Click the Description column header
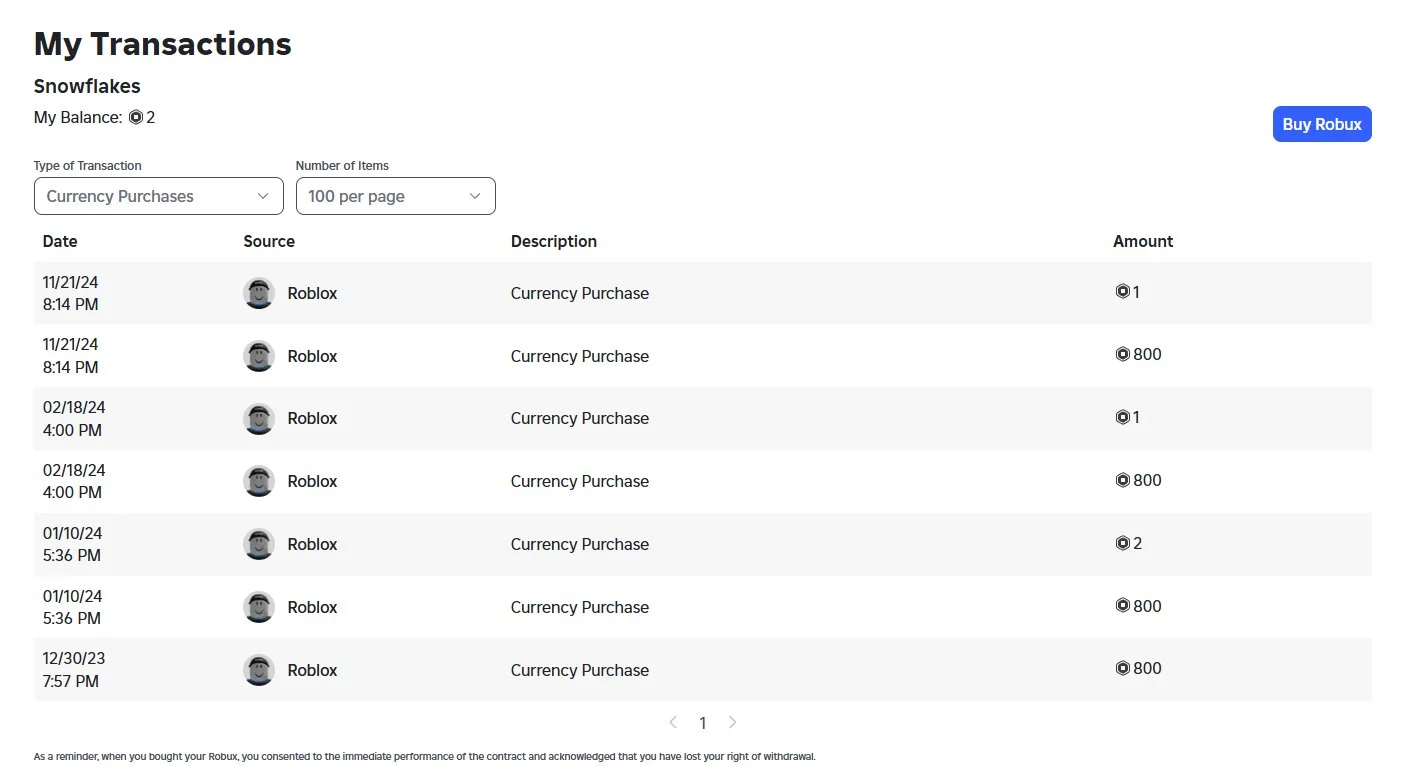Screen dimensions: 1420x766 coord(553,241)
